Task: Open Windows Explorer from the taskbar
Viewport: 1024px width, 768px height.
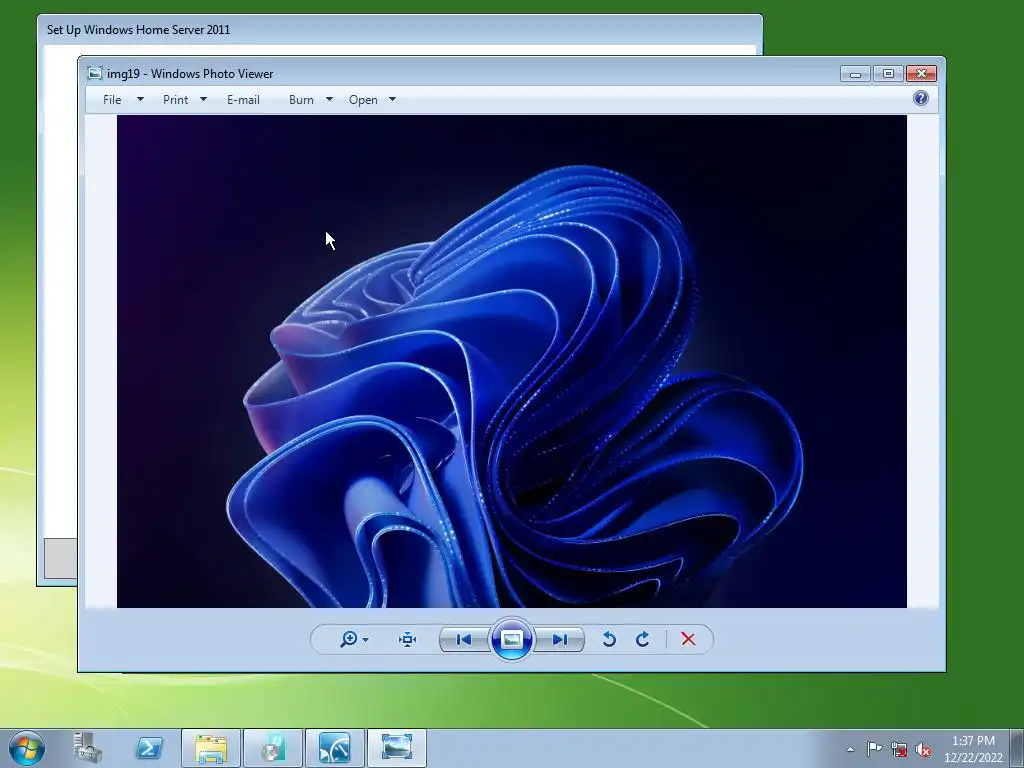Action: pyautogui.click(x=211, y=748)
